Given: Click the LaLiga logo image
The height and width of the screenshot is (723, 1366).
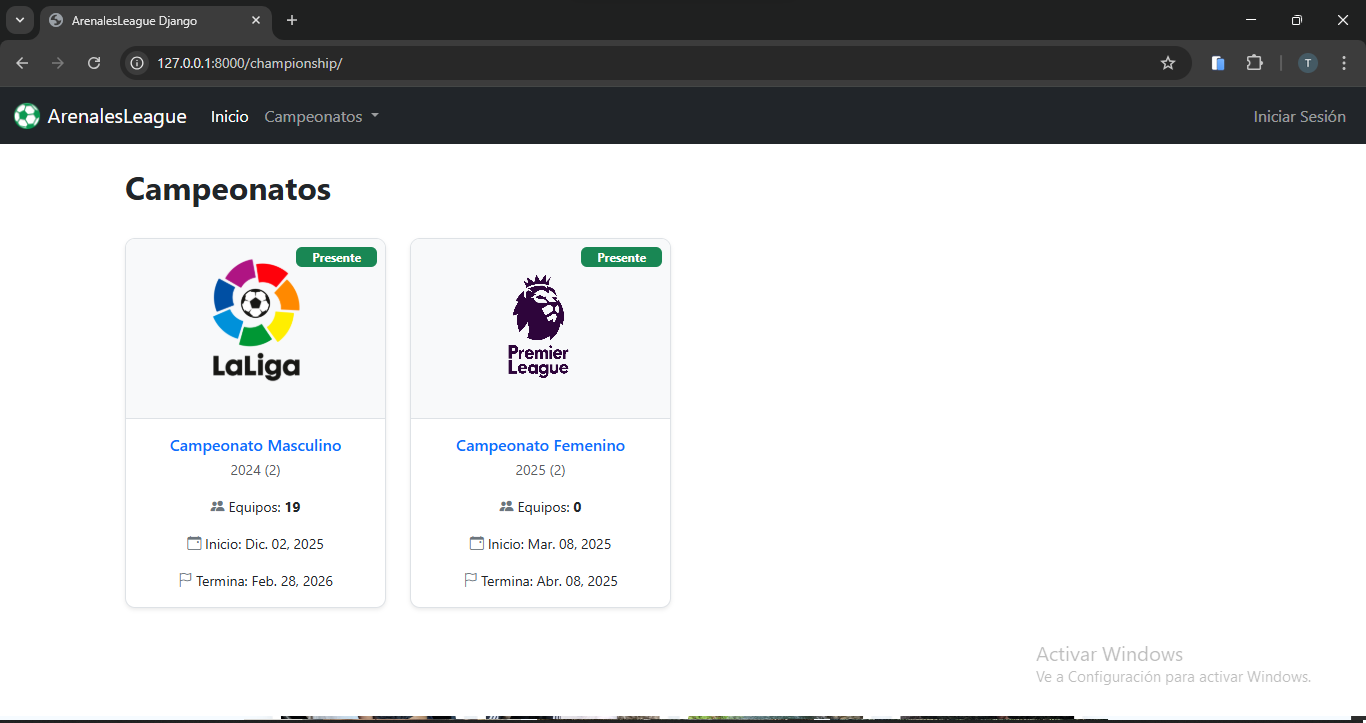Looking at the screenshot, I should 256,320.
